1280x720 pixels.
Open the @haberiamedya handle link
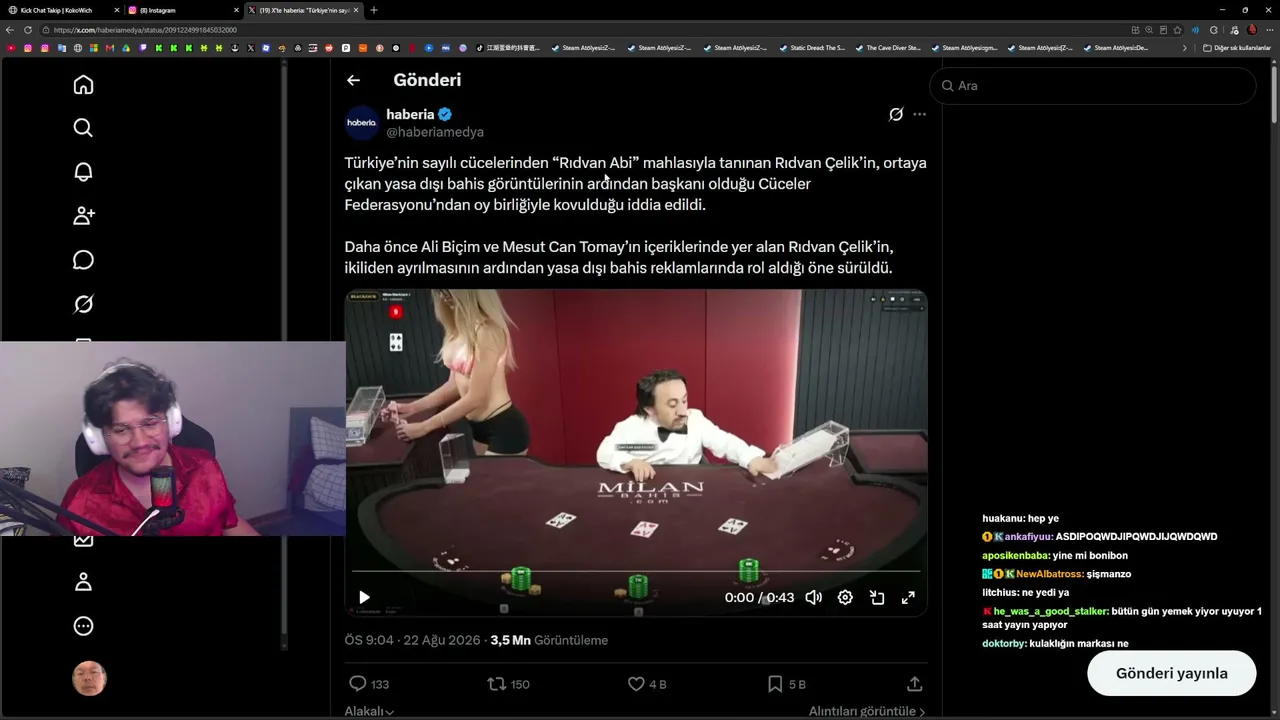point(435,132)
